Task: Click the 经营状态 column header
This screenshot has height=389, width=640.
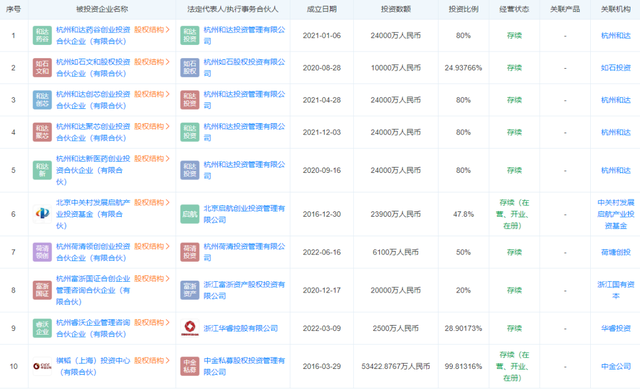Action: coord(514,9)
